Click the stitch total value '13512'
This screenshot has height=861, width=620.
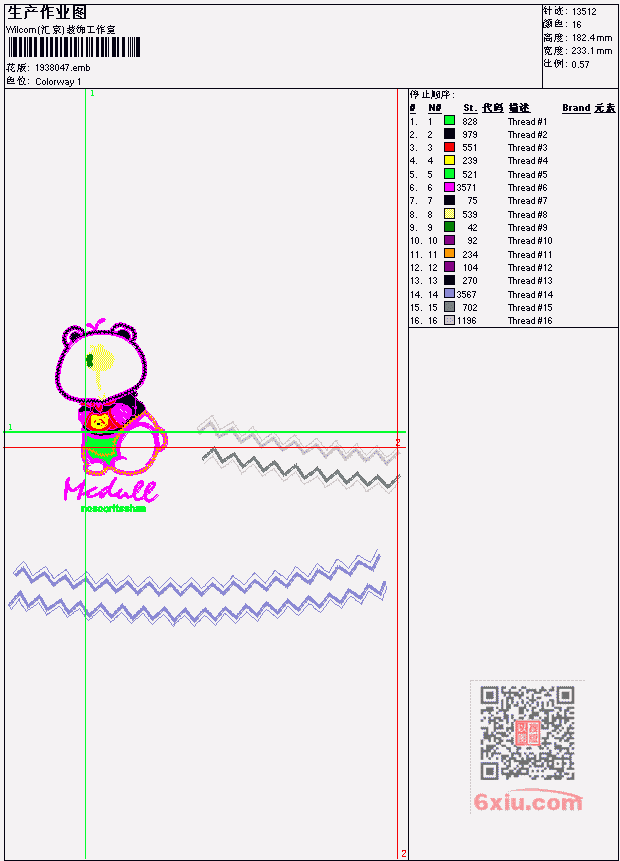(584, 12)
